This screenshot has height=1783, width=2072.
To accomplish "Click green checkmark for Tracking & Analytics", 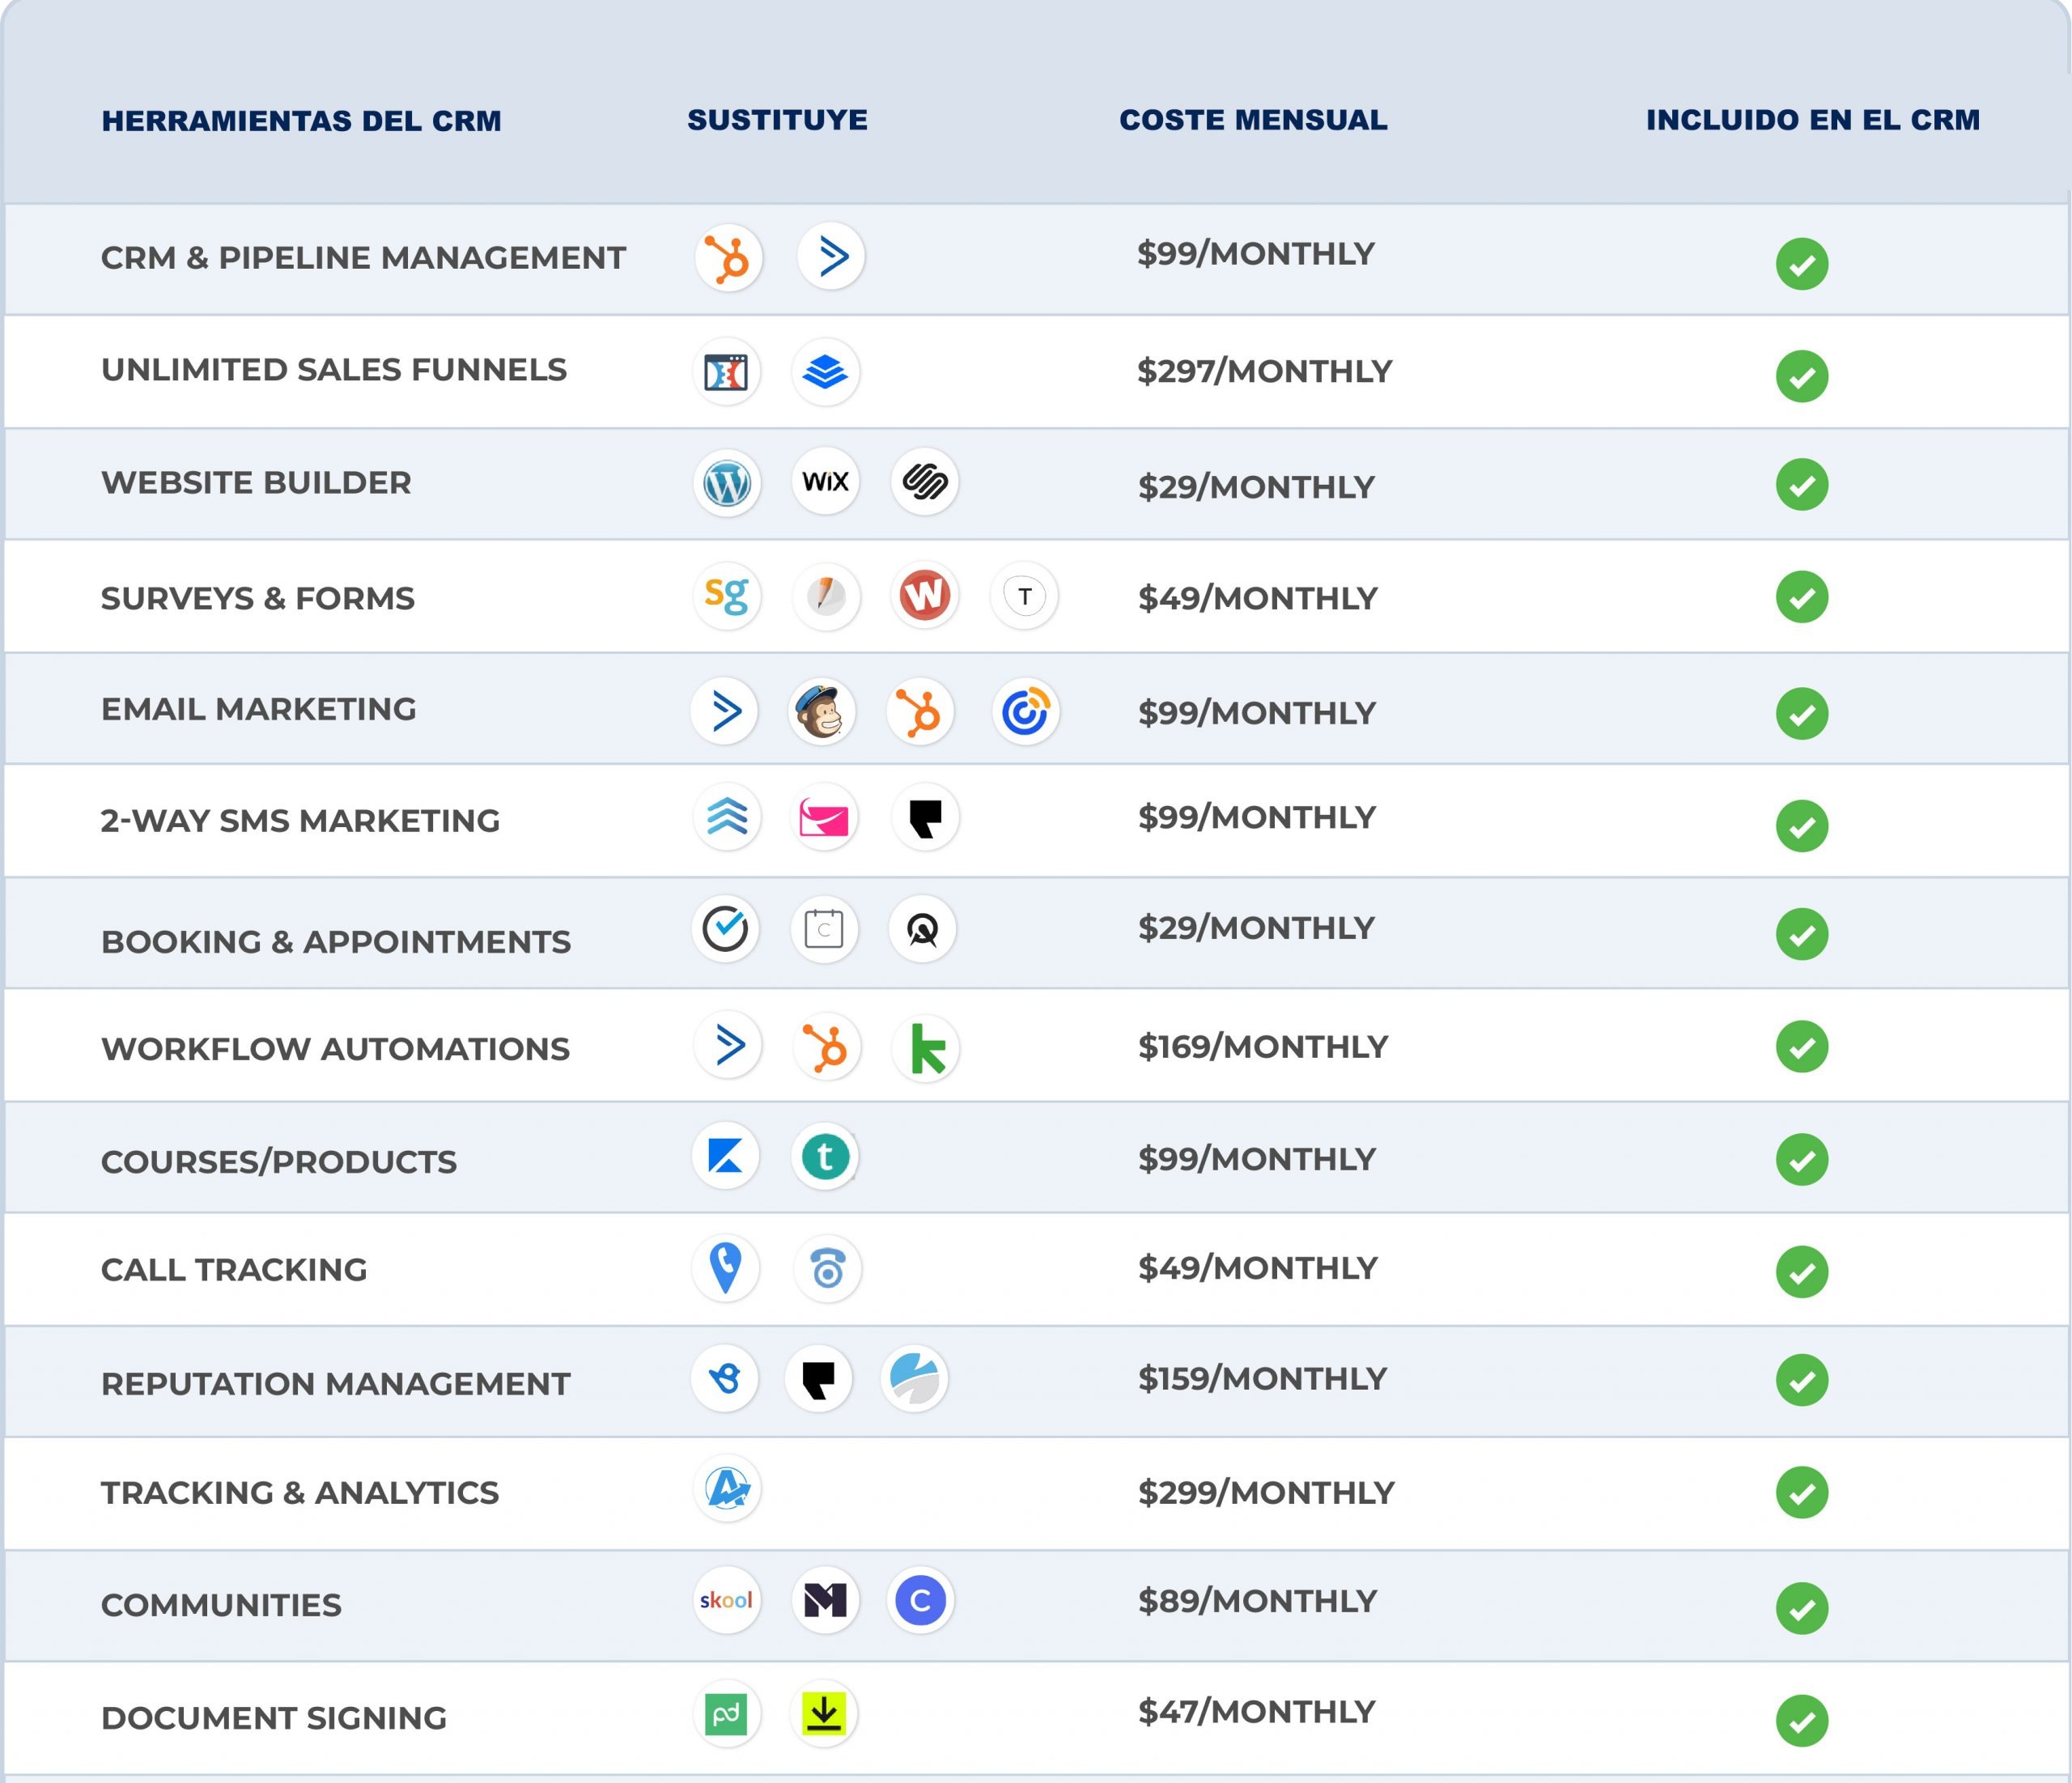I will pos(1801,1493).
